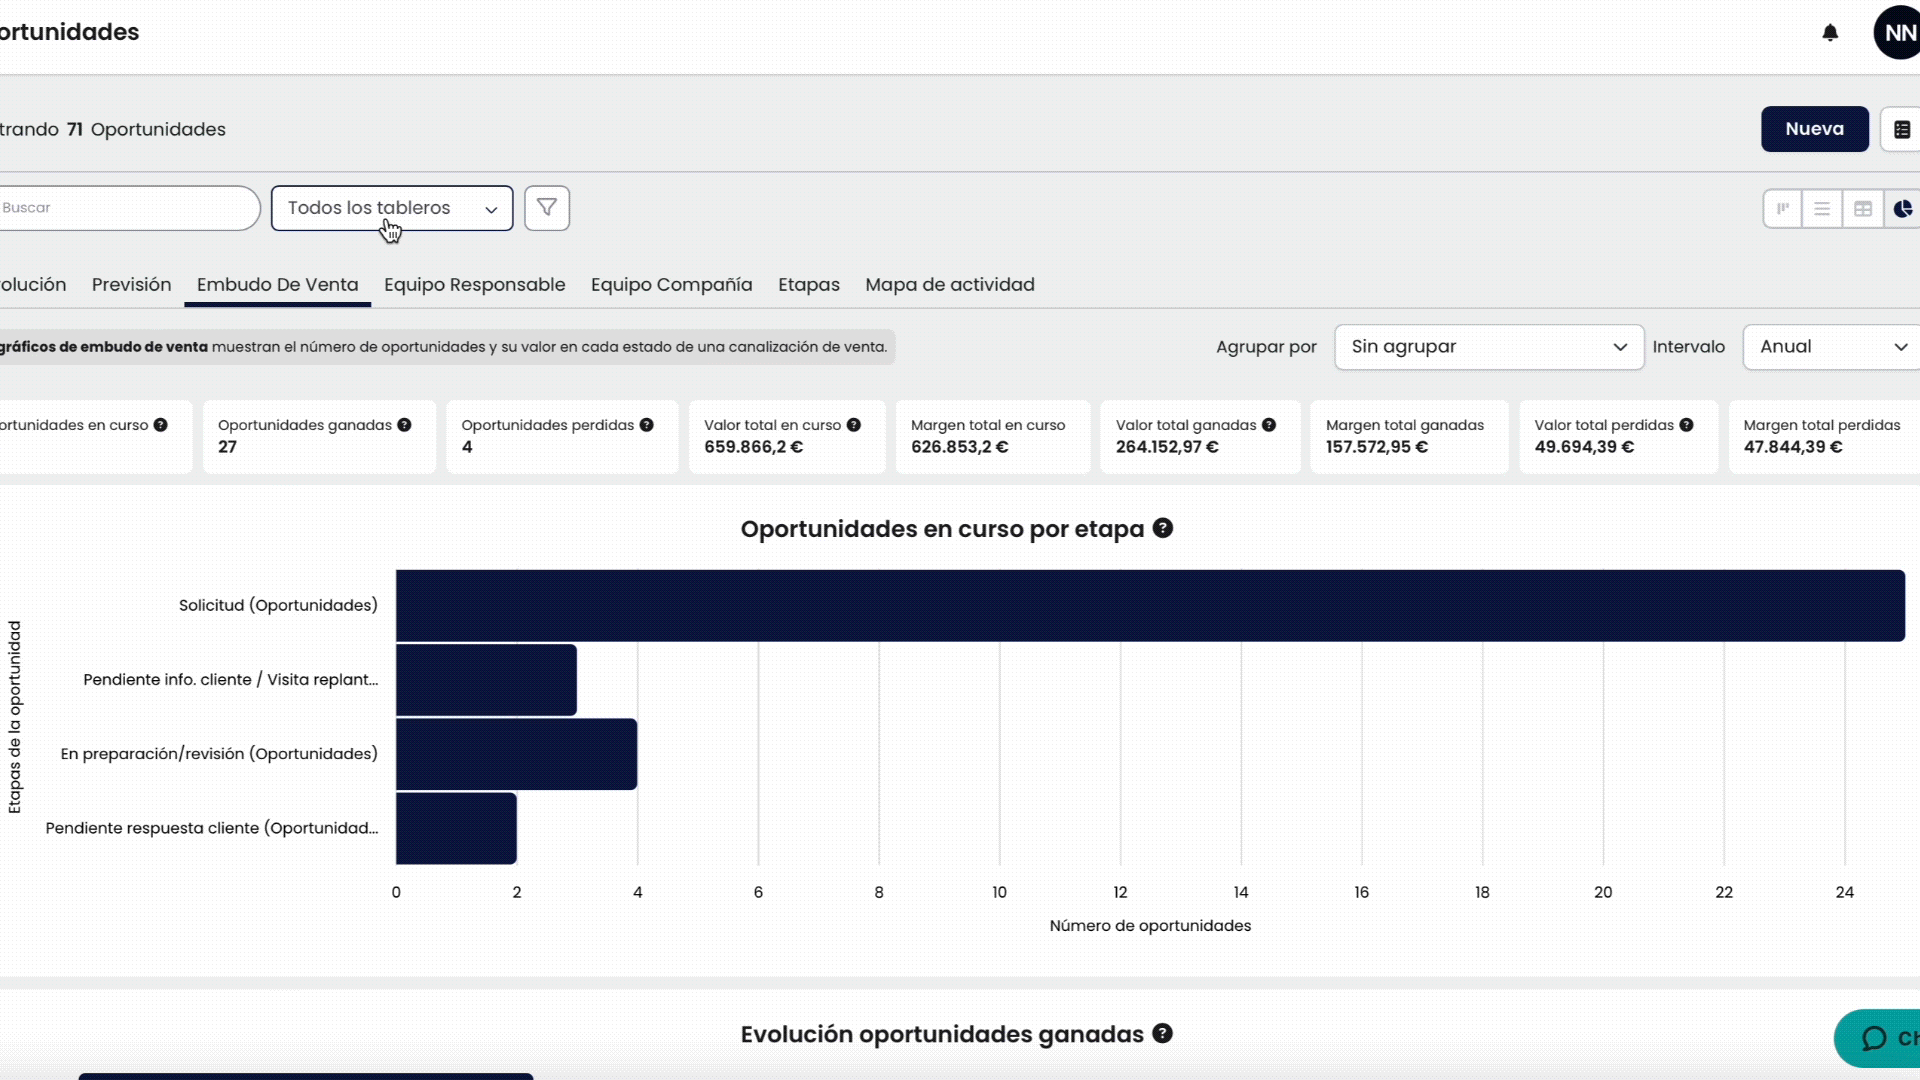
Task: Click the Oportunidades ganadas count 27
Action: click(x=227, y=447)
